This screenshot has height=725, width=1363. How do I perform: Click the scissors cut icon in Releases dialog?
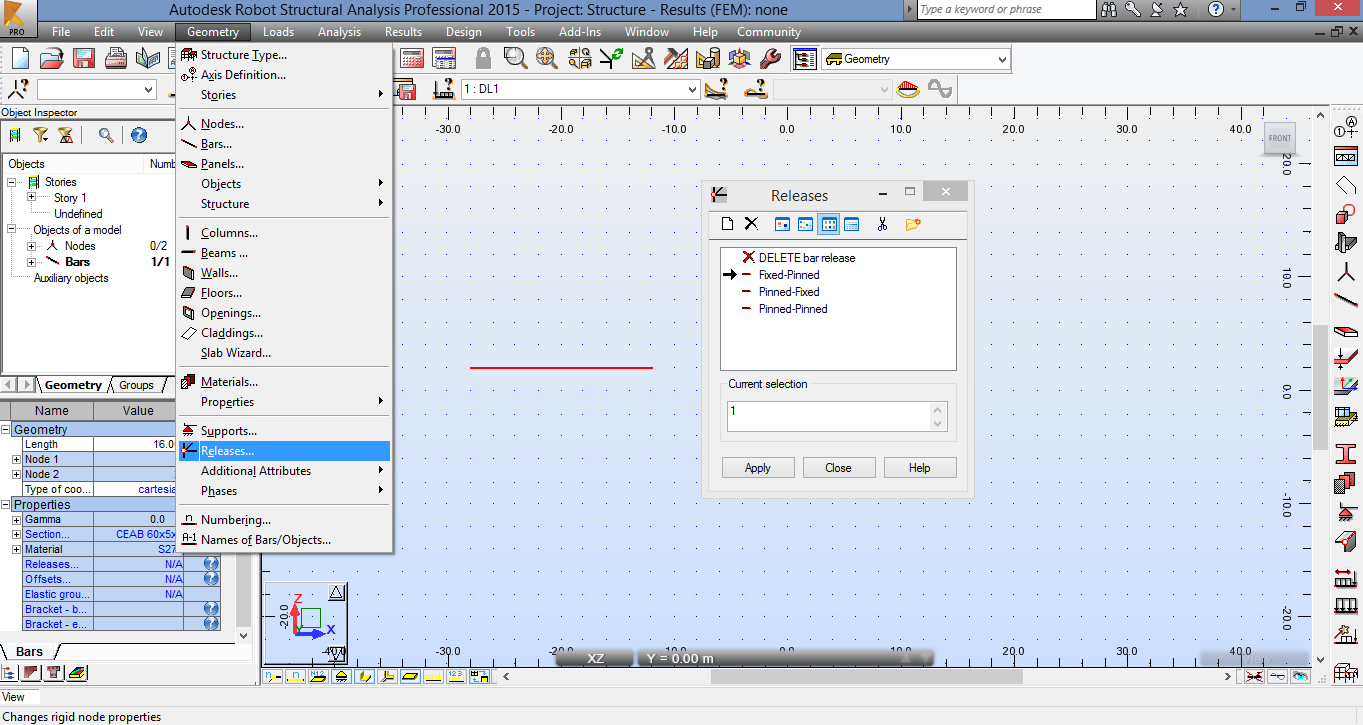(881, 224)
